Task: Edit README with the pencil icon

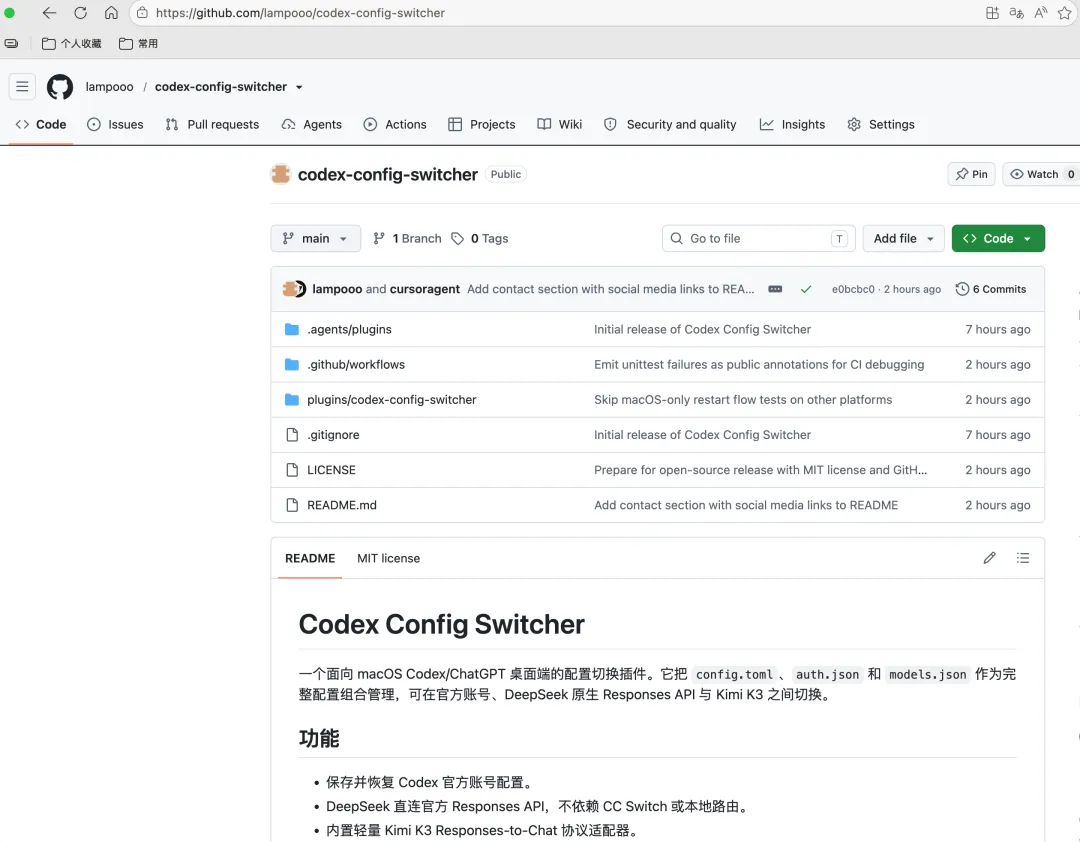Action: 990,558
